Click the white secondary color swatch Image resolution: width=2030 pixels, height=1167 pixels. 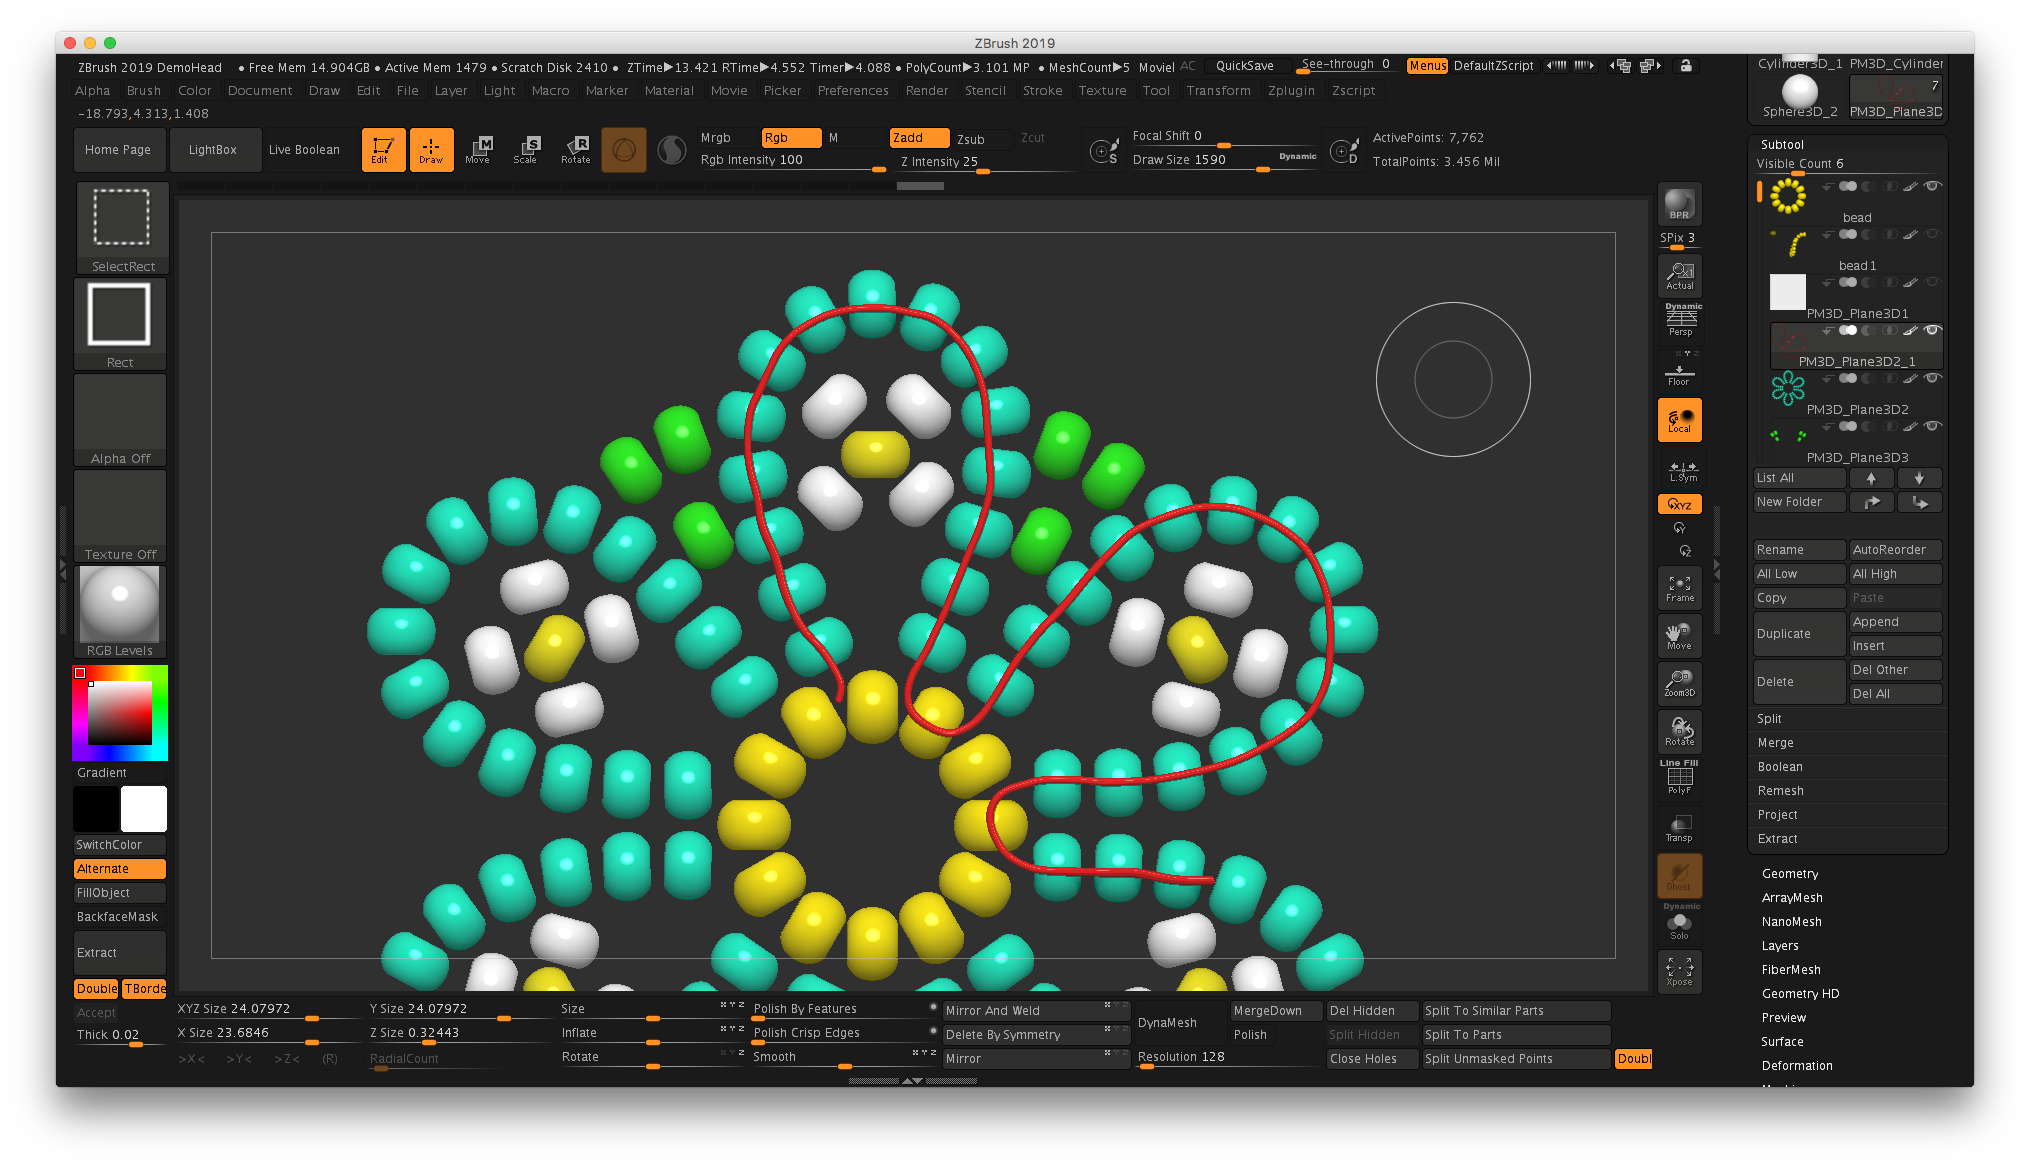pyautogui.click(x=144, y=809)
